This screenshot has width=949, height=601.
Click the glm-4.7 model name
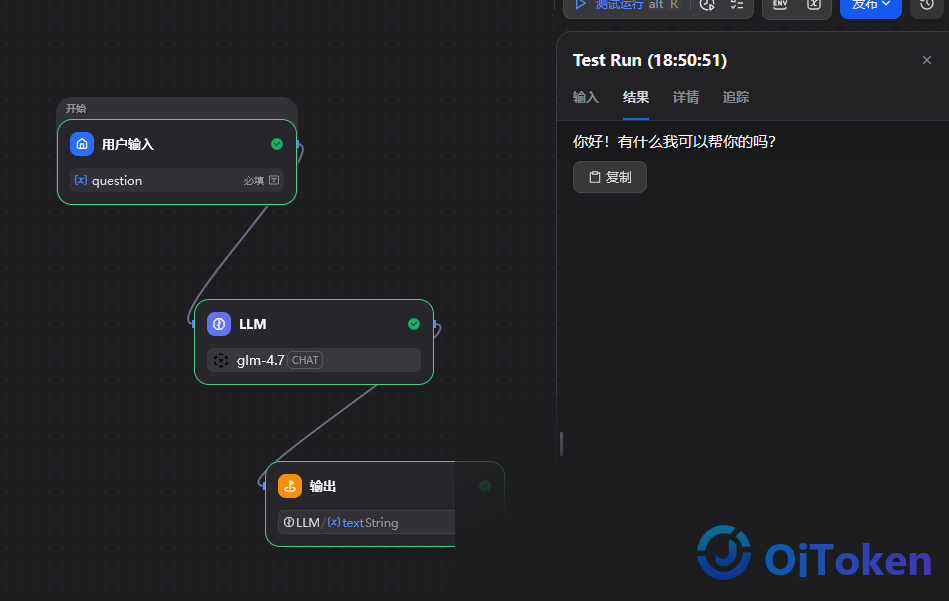coord(260,360)
